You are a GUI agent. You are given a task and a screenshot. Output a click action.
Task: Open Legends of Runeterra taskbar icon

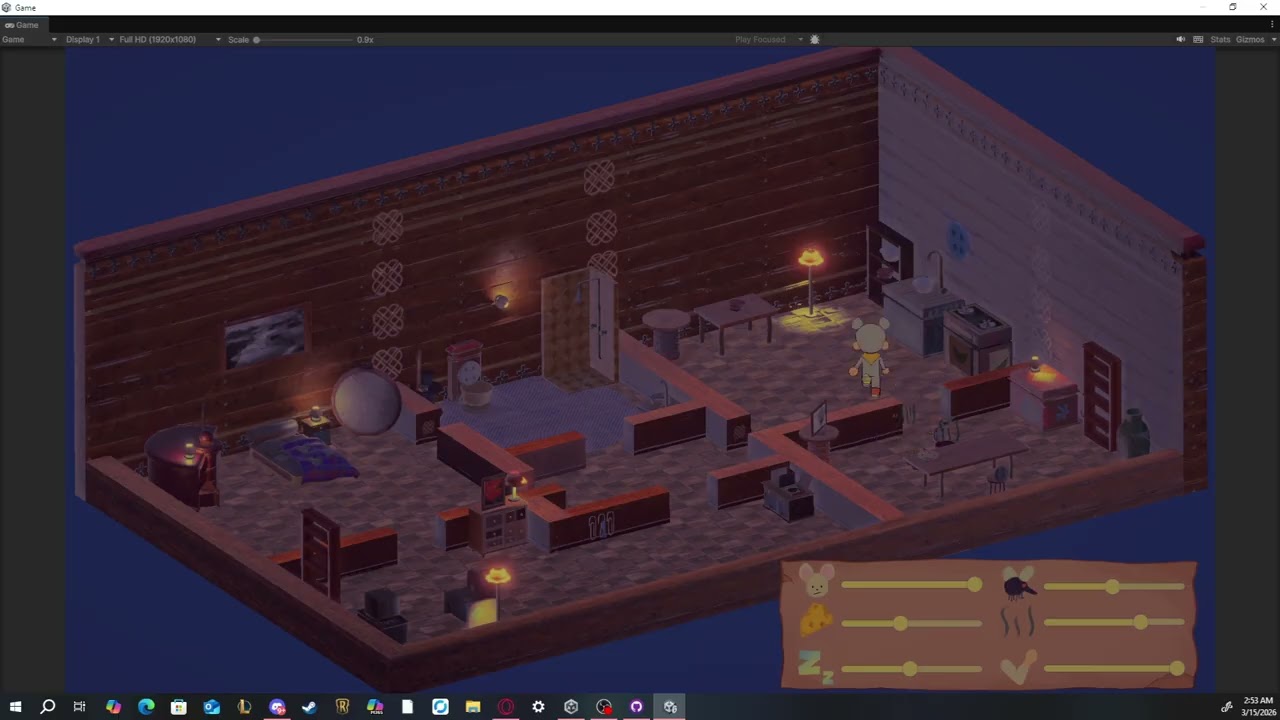tap(342, 707)
